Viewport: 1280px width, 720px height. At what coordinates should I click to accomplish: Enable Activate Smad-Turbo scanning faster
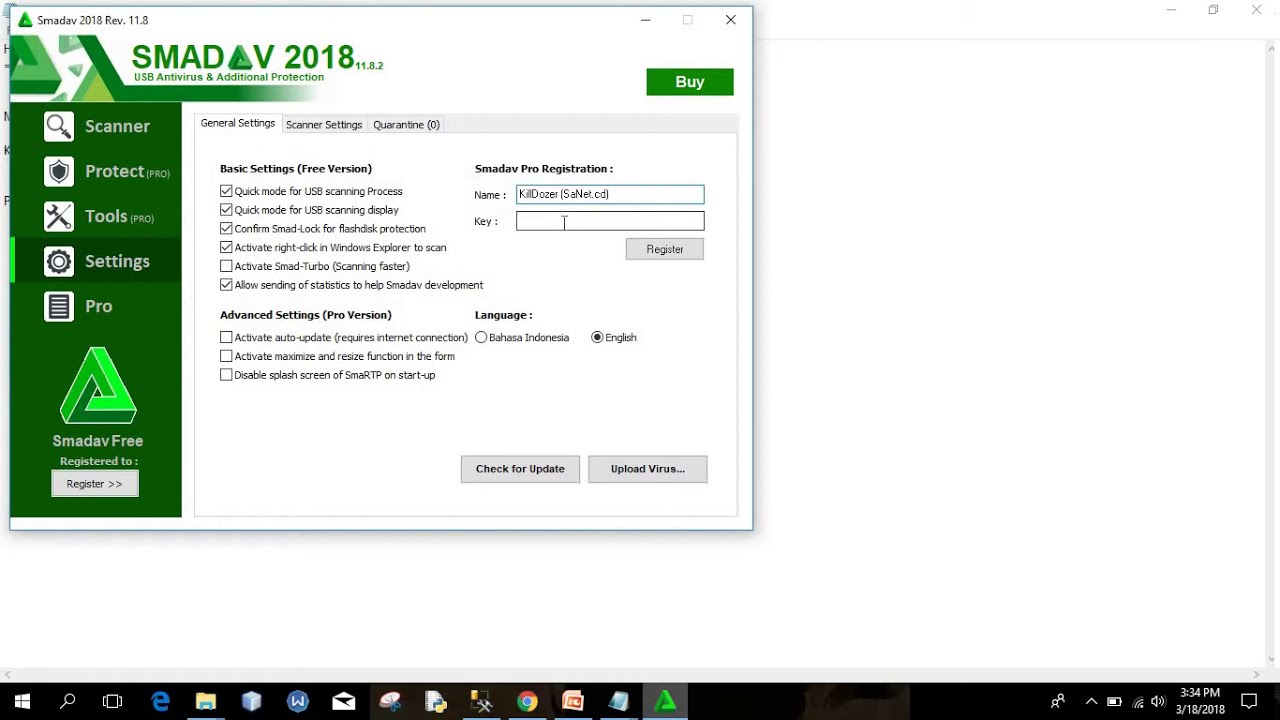226,266
